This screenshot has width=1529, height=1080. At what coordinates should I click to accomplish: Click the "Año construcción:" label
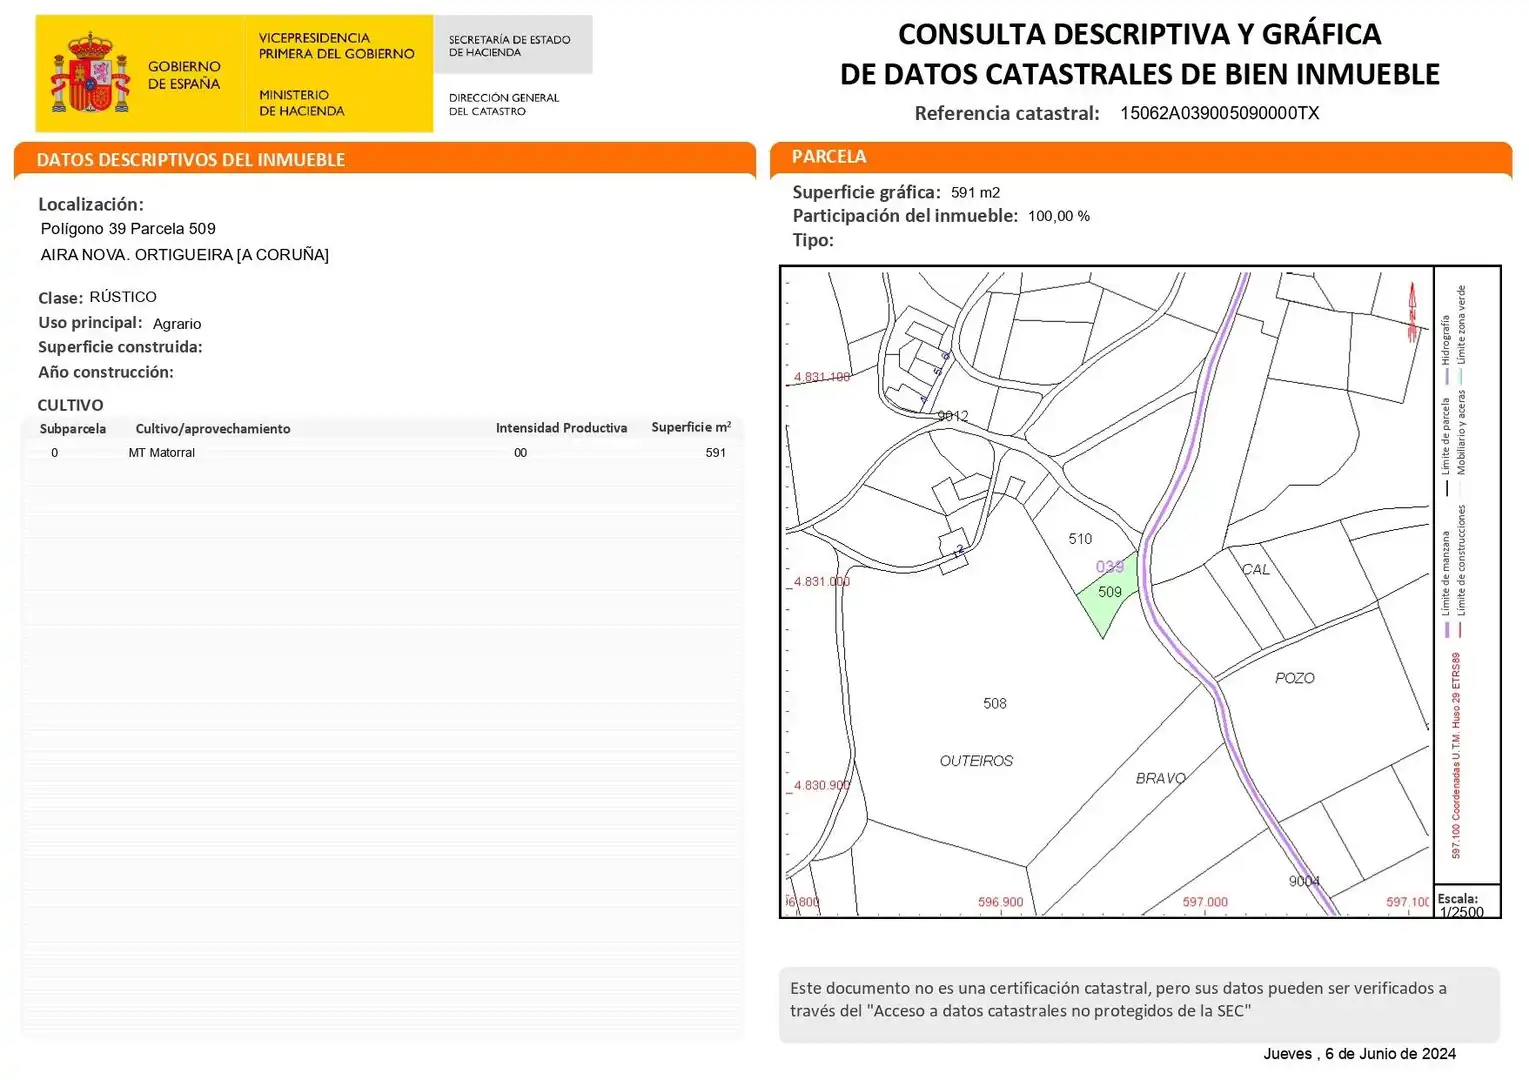tap(106, 372)
